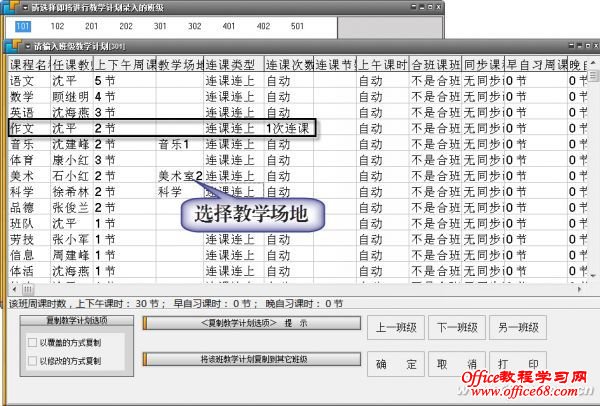The height and width of the screenshot is (406, 600).
Task: Choose class 302 from the class list
Action: (194, 26)
